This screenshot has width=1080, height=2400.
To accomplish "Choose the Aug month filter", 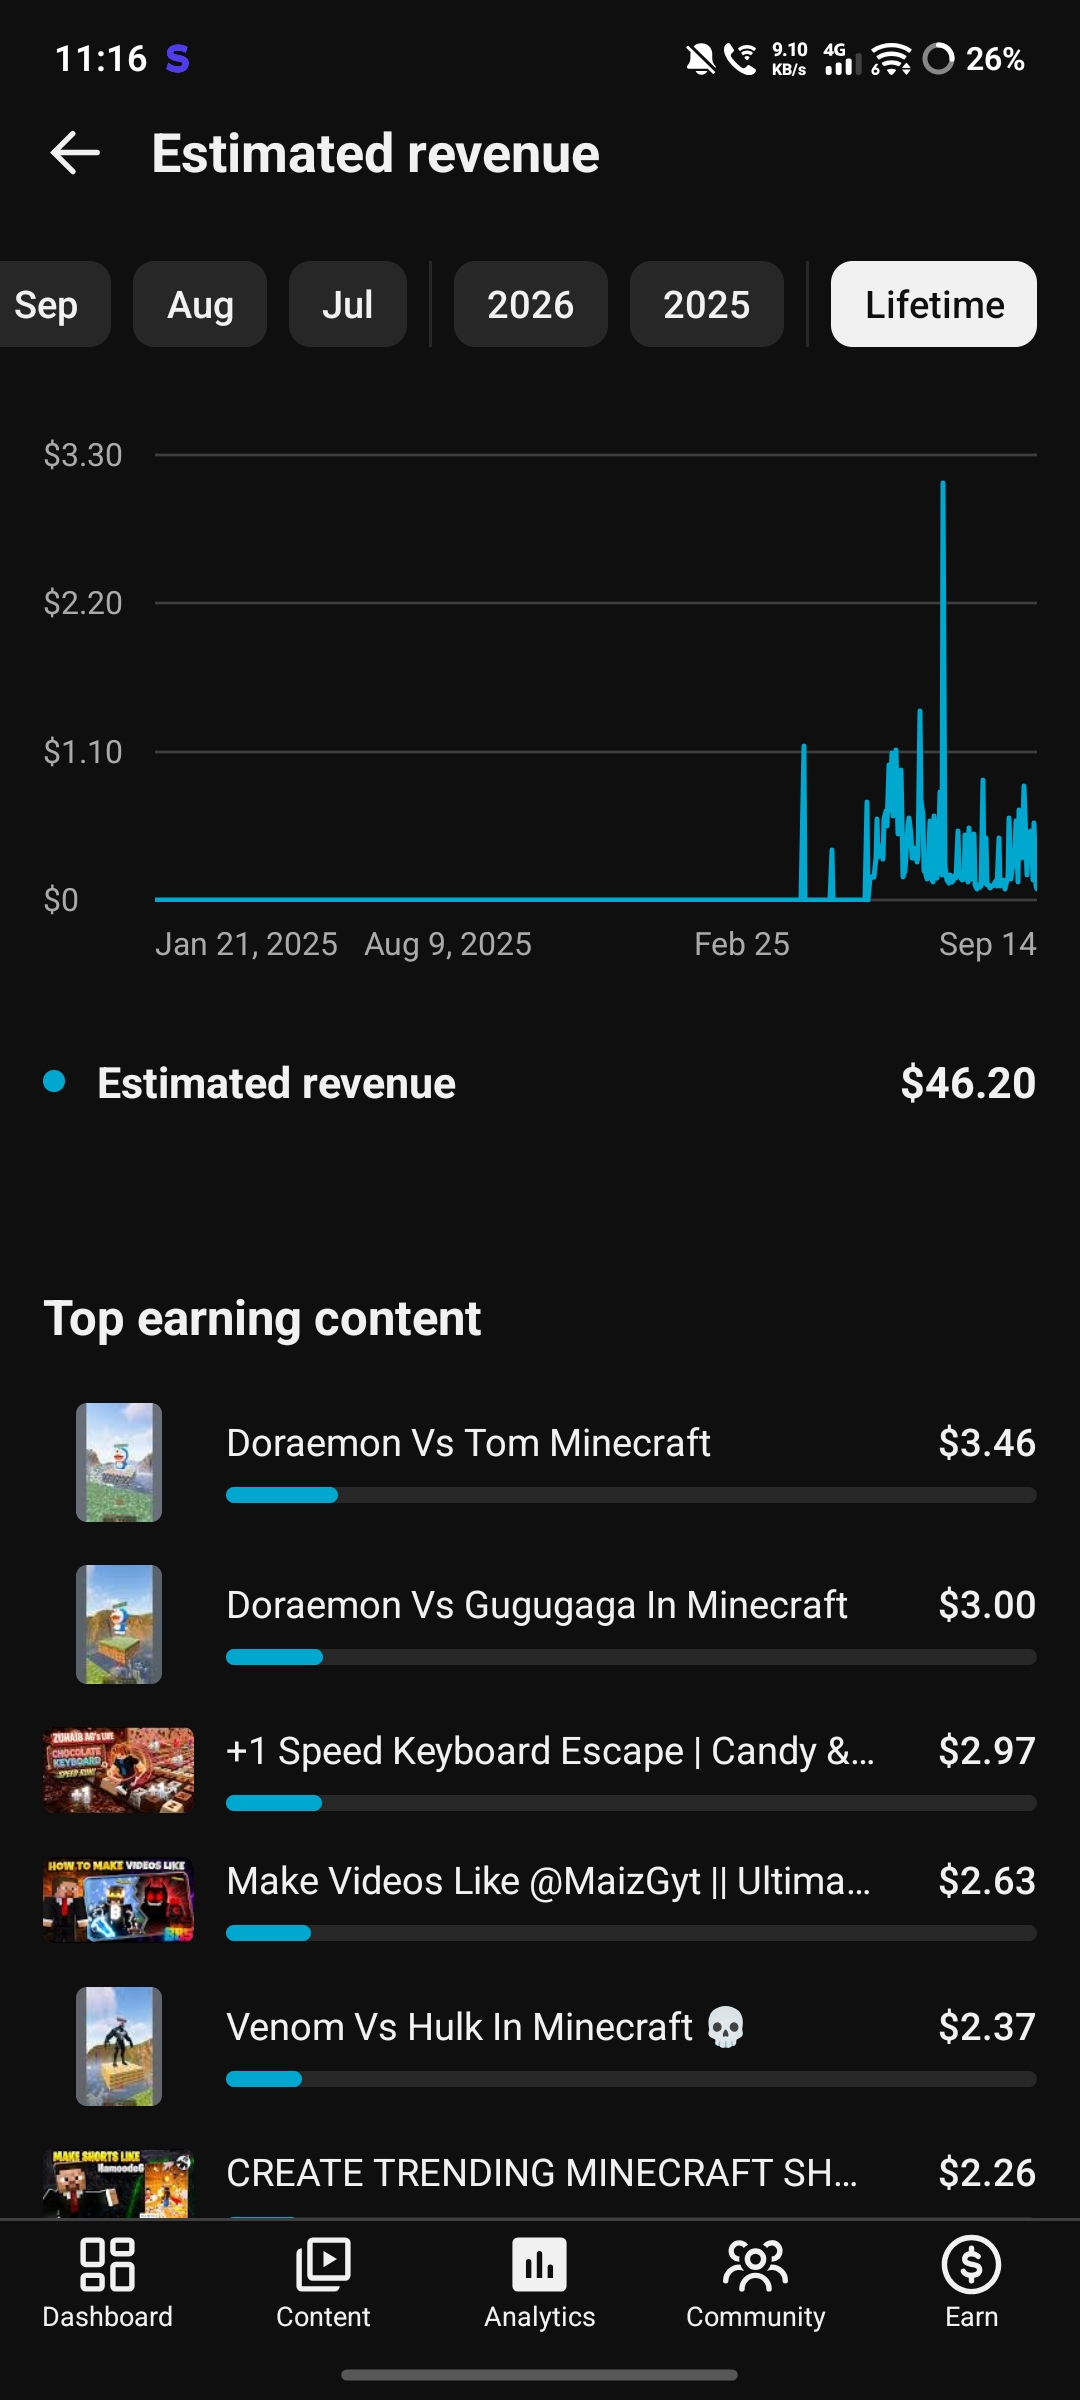I will [x=200, y=304].
